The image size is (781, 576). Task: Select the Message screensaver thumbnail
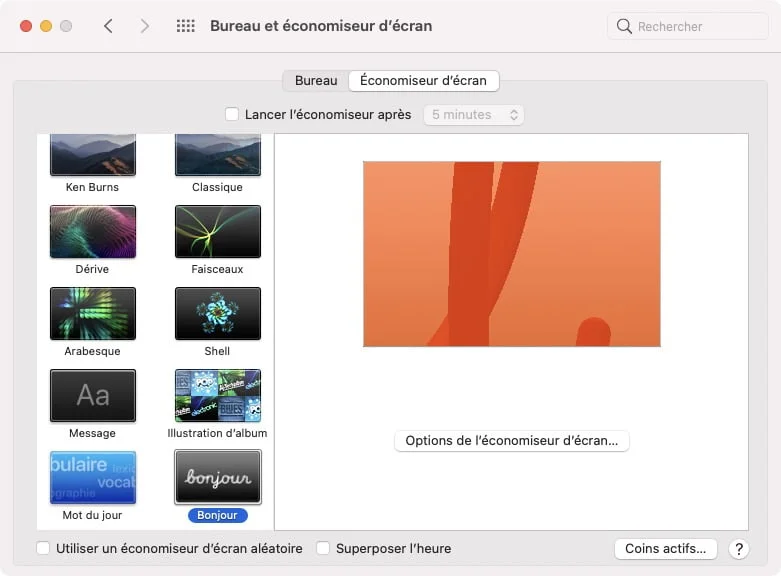pyautogui.click(x=93, y=396)
